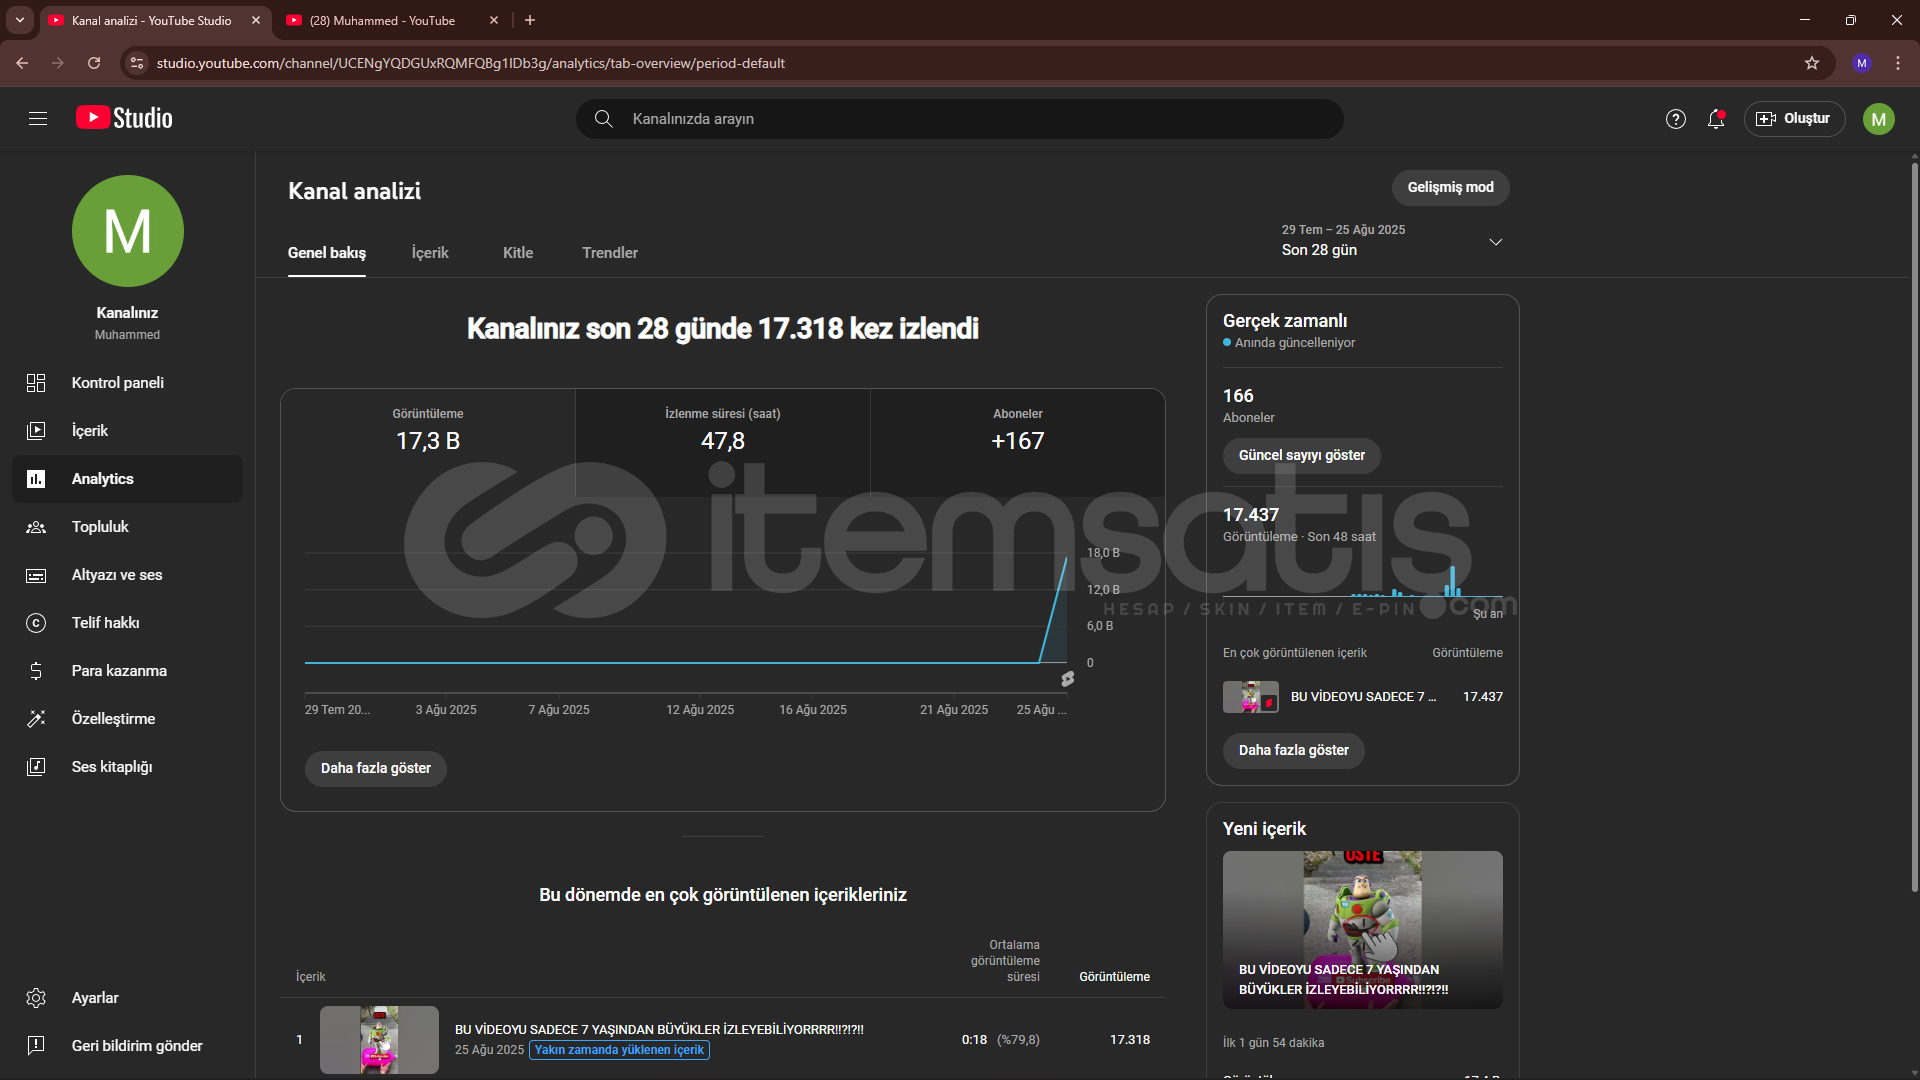1920x1080 pixels.
Task: Click the search box Kanalınızda arayın
Action: coord(960,119)
